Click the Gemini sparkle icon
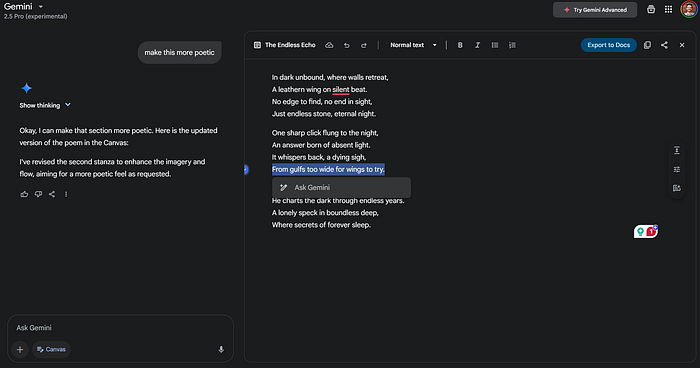 click(26, 88)
